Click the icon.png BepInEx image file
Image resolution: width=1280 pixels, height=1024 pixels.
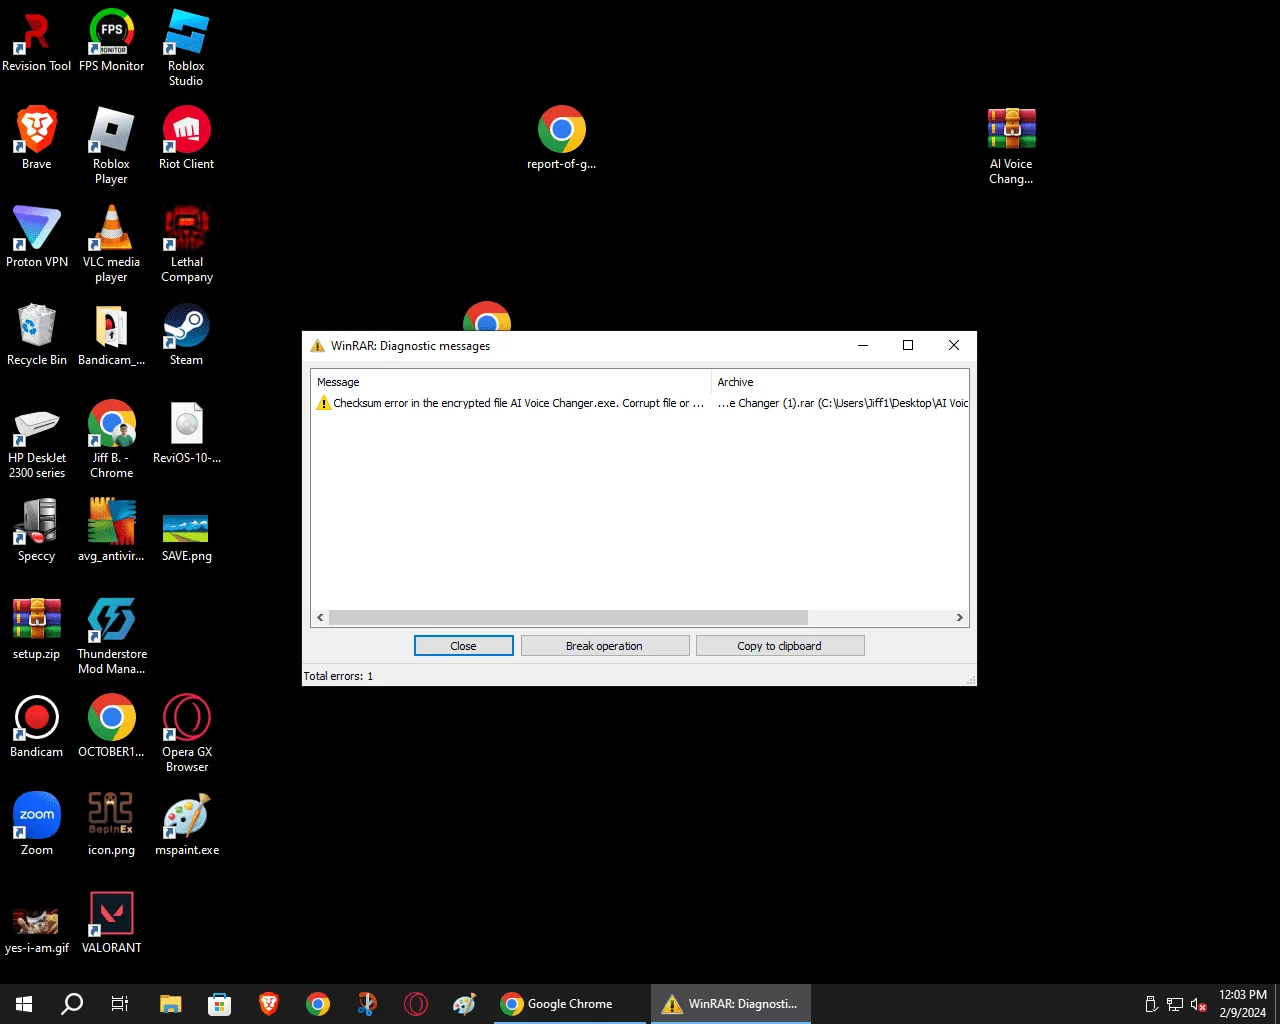(x=111, y=824)
